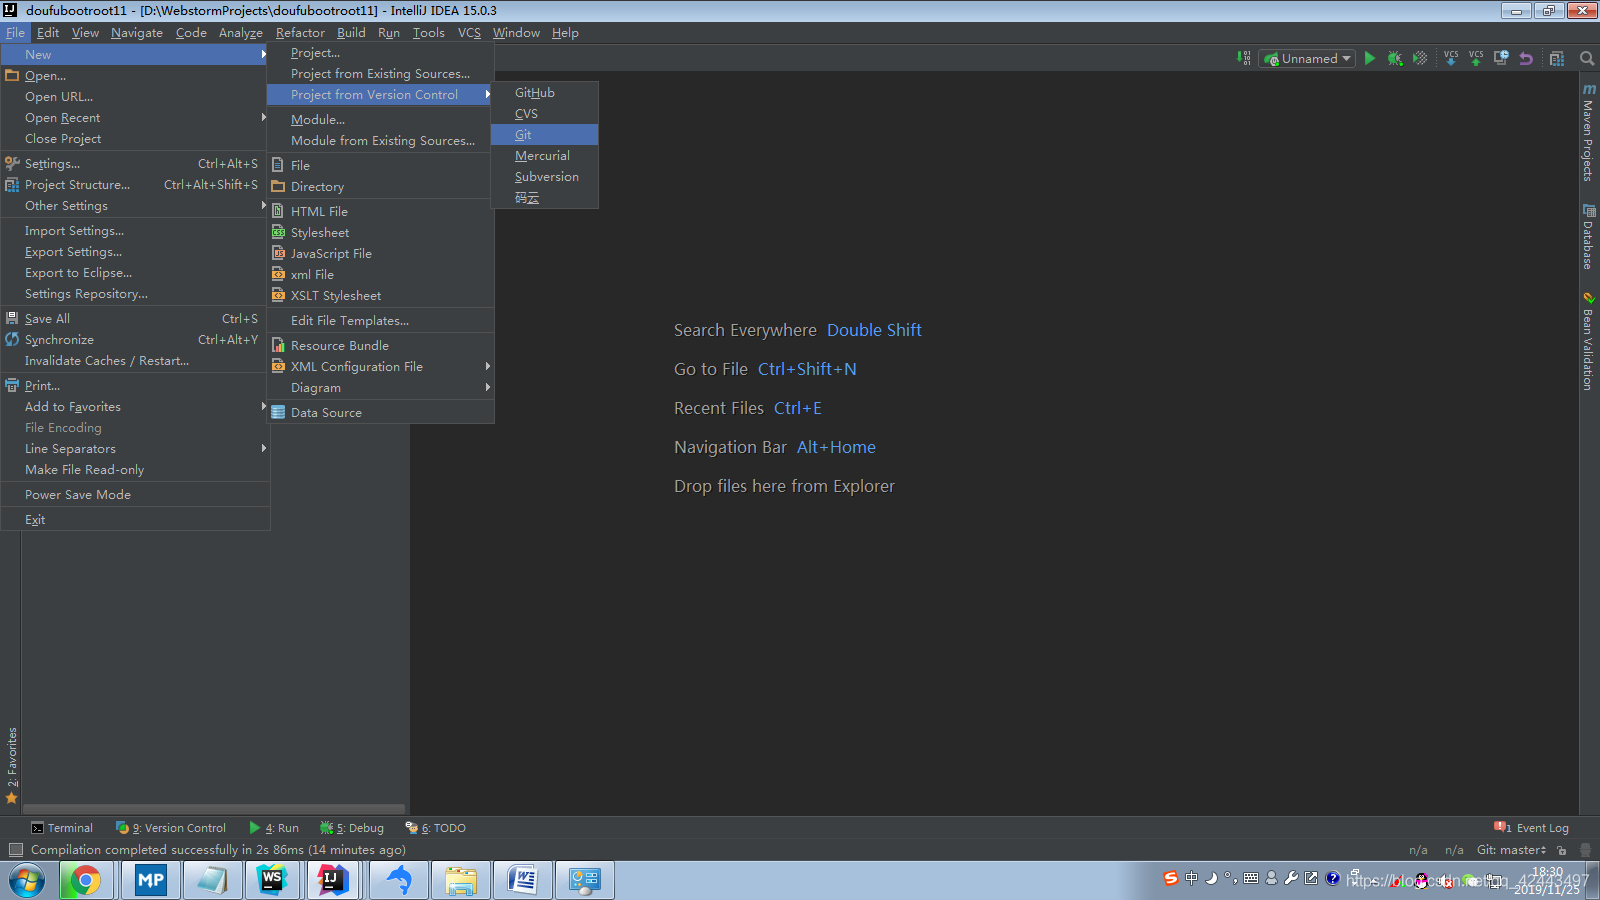Toggle Power Save Mode
Screen dimensions: 1600x900
tap(135, 495)
